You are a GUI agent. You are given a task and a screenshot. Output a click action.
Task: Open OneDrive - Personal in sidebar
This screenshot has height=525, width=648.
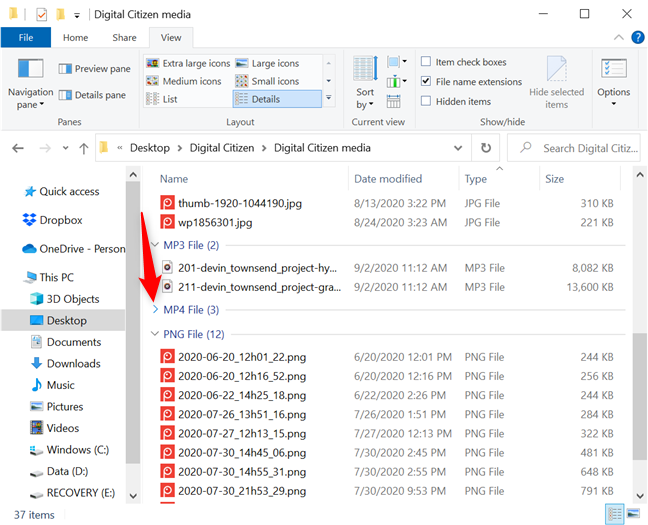74,249
